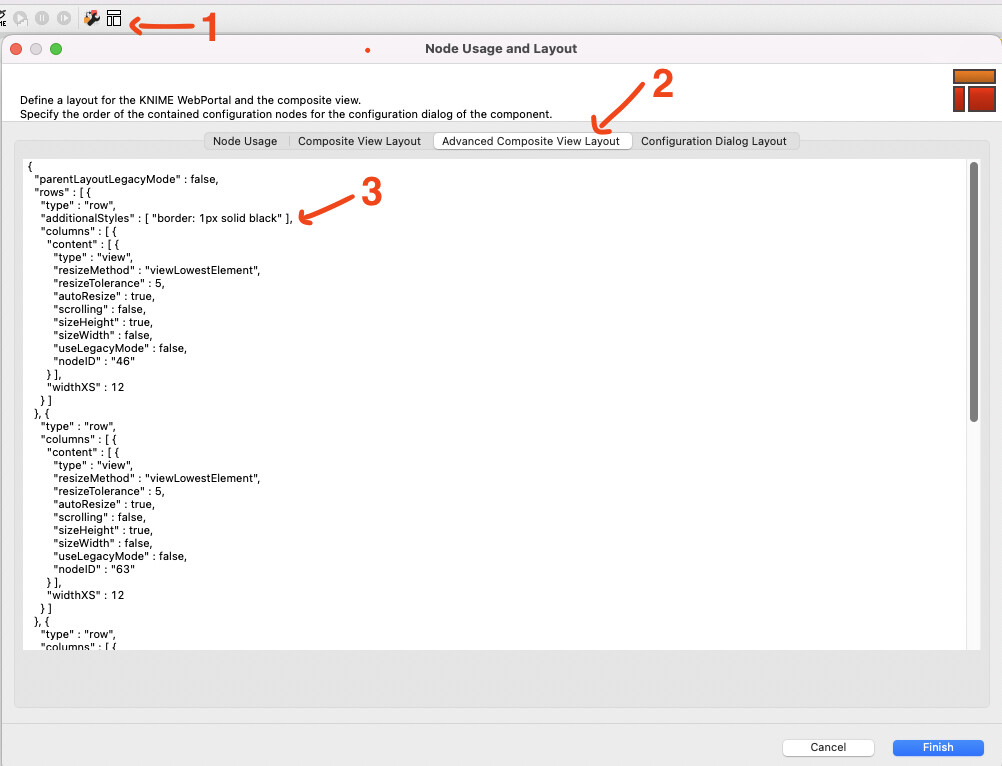Image resolution: width=1002 pixels, height=766 pixels.
Task: Click the green zoom window button
Action: (56, 49)
